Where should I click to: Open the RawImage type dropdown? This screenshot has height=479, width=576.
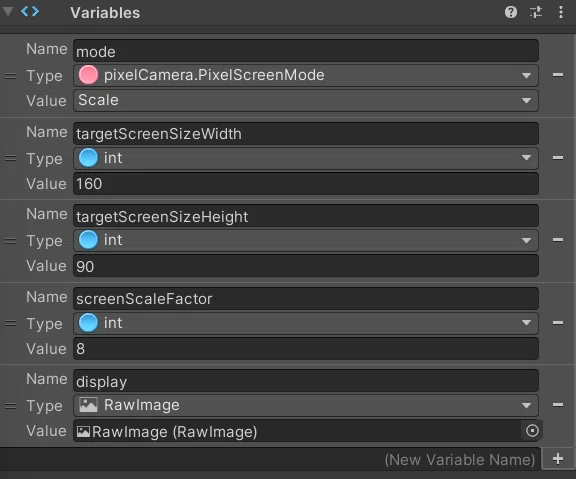click(x=306, y=406)
